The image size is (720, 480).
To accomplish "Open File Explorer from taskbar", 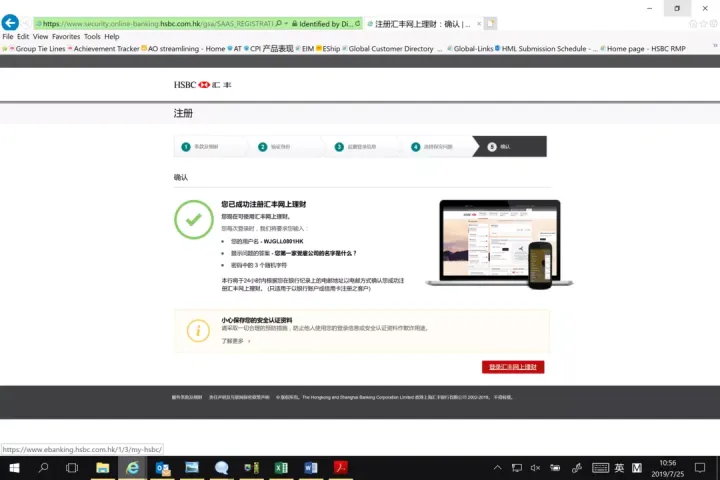I will [102, 468].
